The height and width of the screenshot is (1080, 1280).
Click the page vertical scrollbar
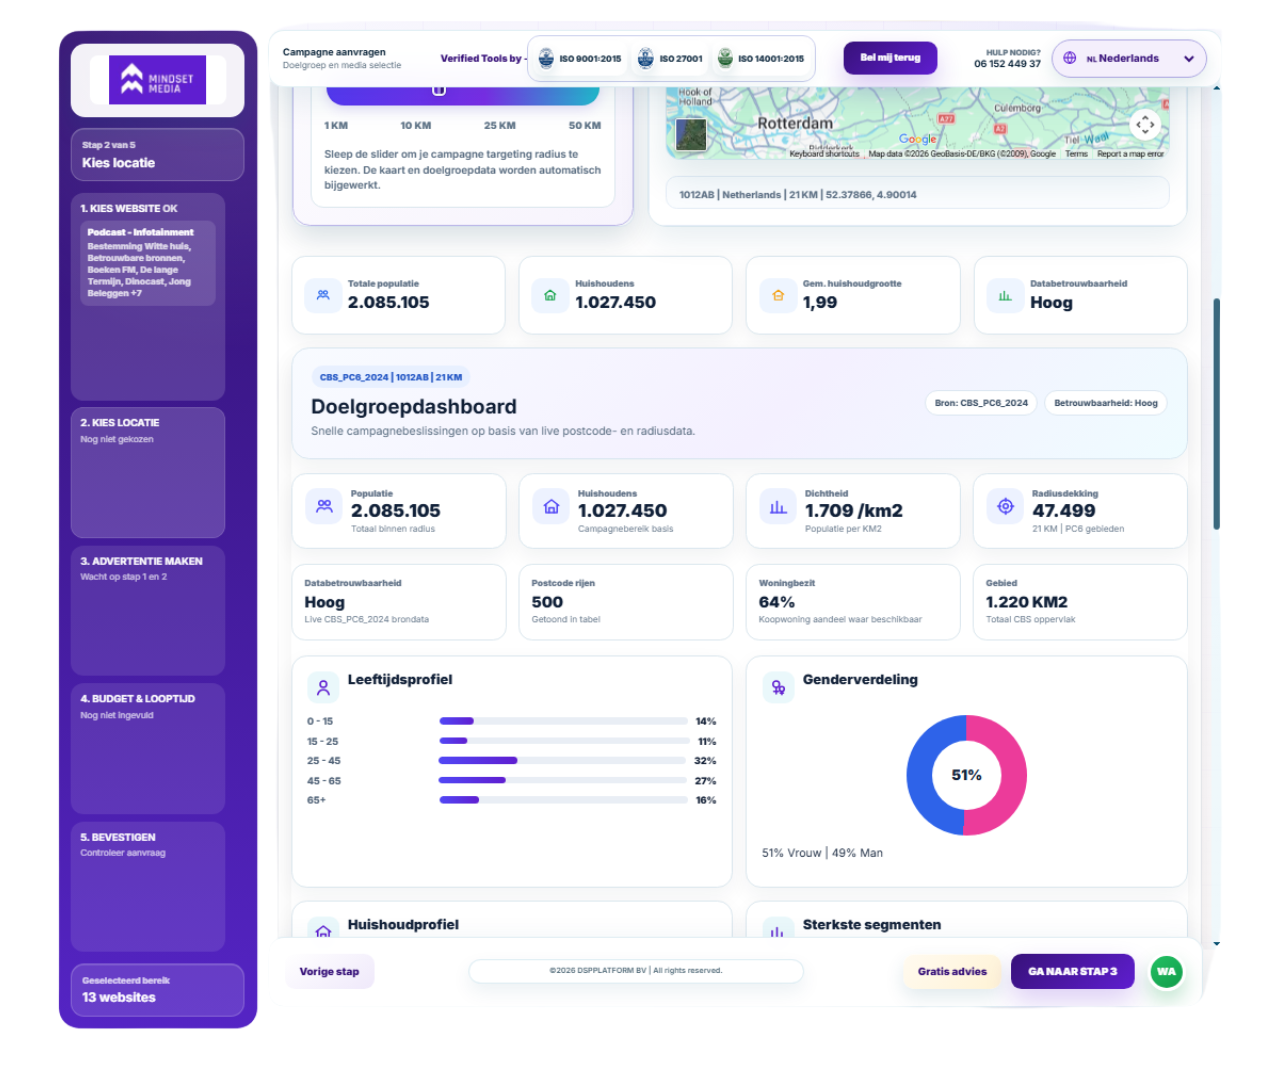tap(1216, 414)
